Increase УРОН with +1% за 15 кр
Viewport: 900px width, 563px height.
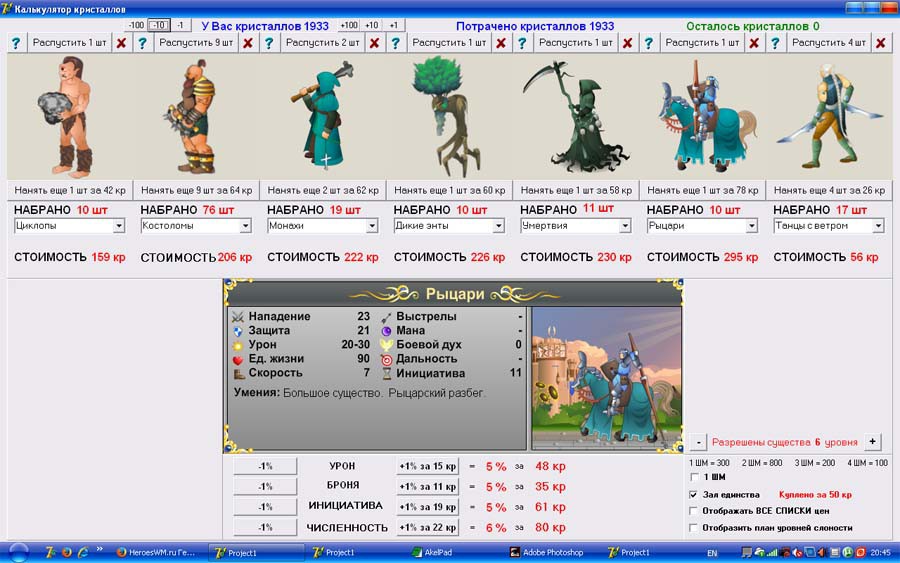coord(428,466)
